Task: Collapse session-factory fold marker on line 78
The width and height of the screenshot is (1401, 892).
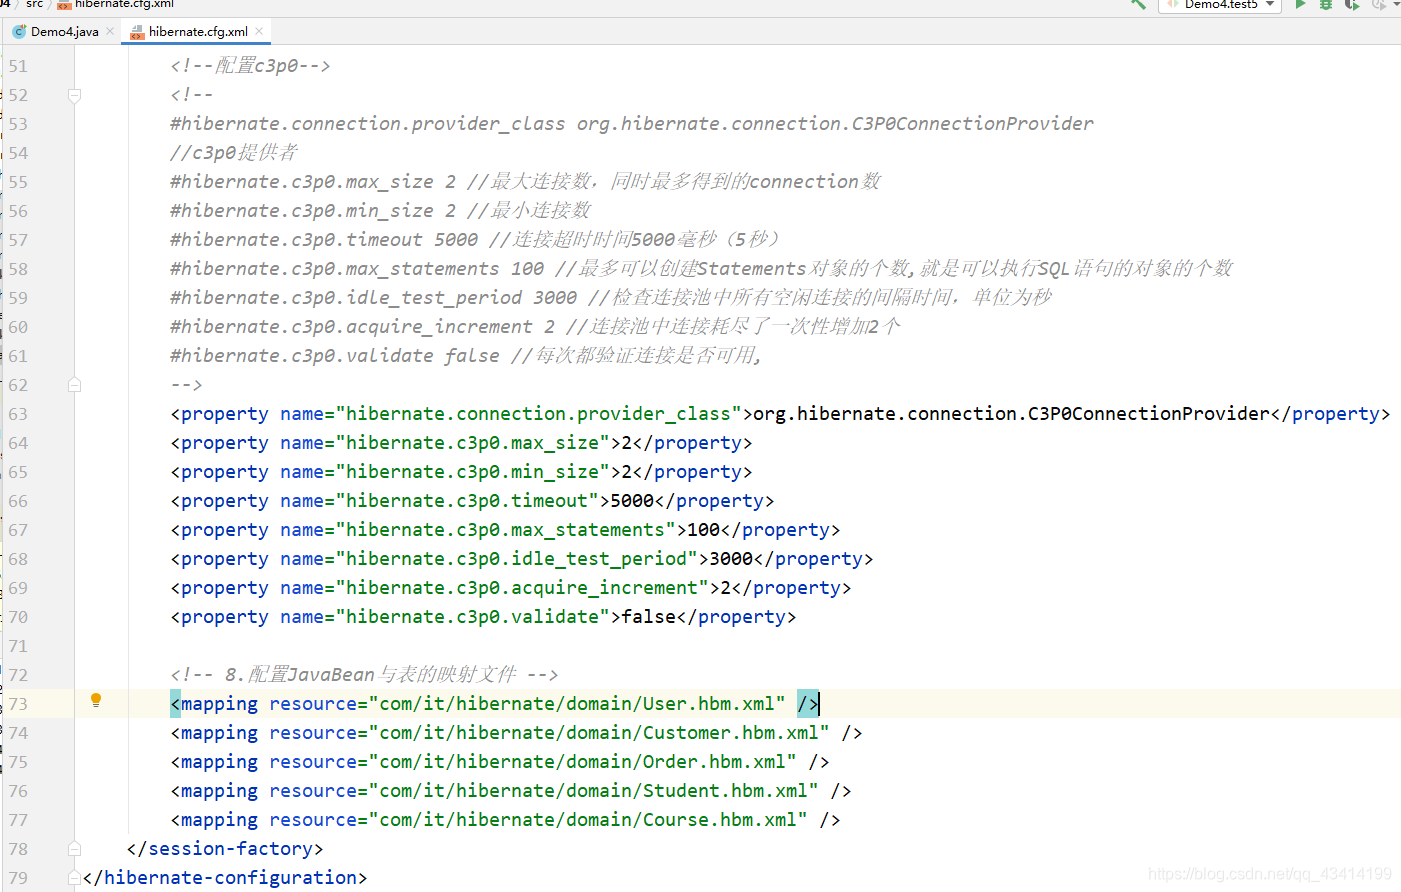Action: (x=74, y=849)
